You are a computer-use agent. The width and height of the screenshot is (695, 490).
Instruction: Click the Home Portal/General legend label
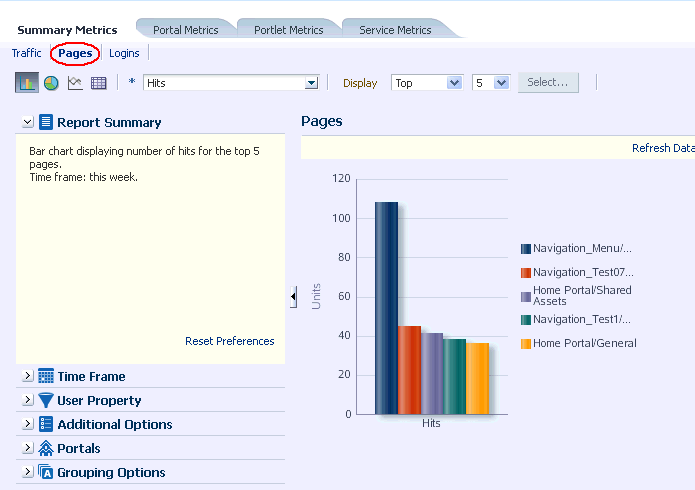[x=585, y=343]
